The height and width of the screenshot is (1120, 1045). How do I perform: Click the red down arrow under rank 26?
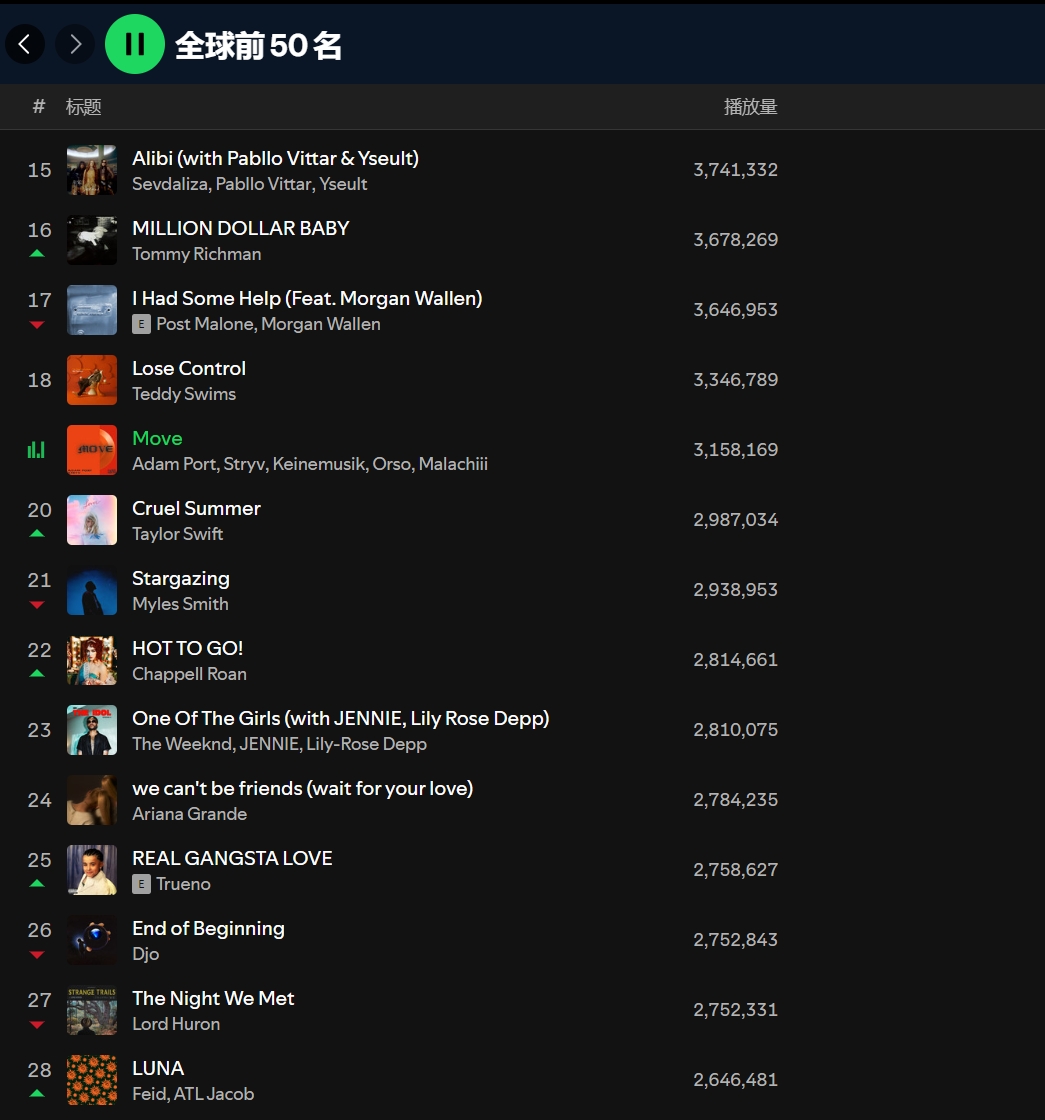click(37, 954)
